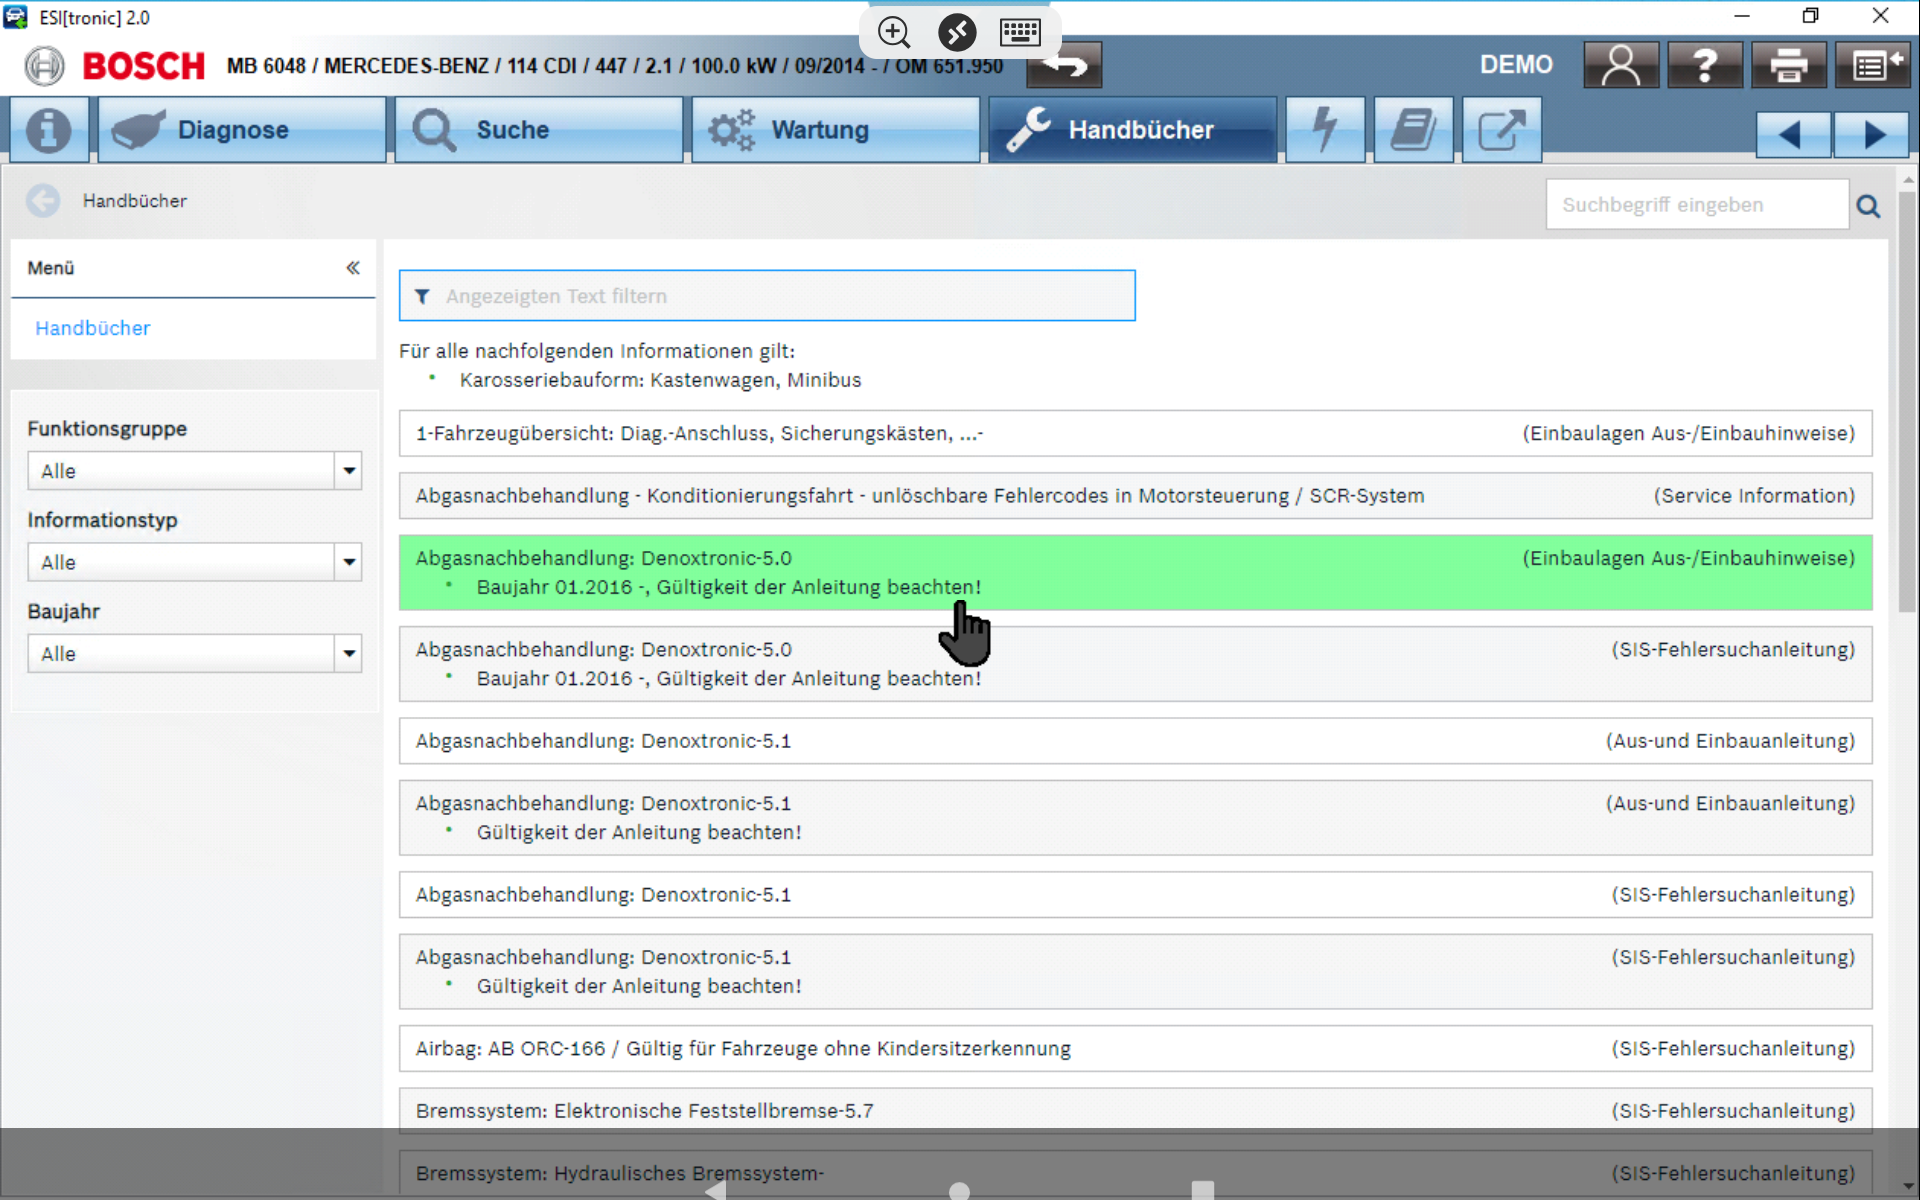Click the filter funnel icon
This screenshot has height=1200, width=1920.
point(422,297)
